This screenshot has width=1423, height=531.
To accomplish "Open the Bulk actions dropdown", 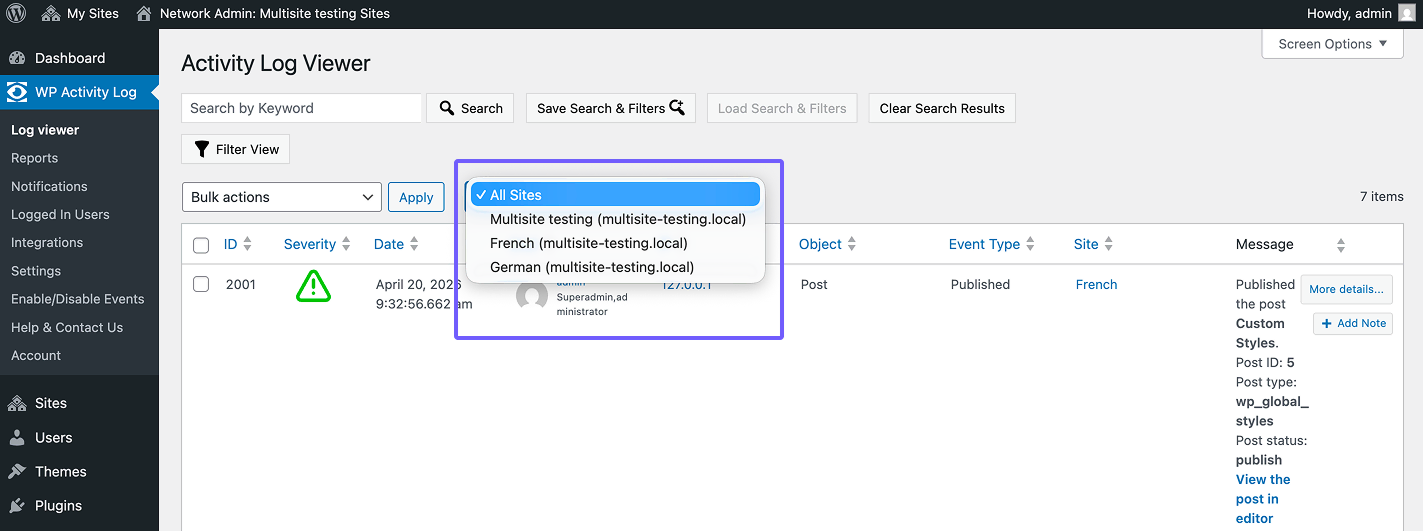I will [x=282, y=197].
